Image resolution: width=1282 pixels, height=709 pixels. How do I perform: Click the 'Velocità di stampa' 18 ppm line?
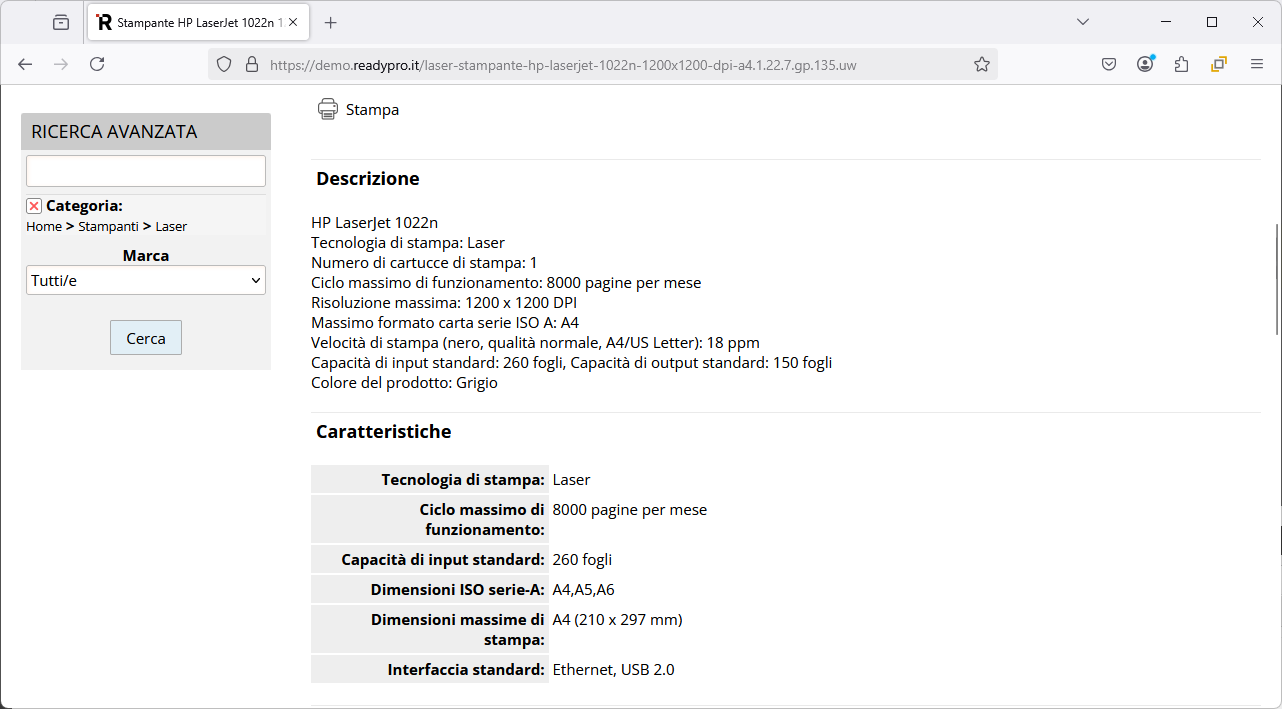pos(535,342)
